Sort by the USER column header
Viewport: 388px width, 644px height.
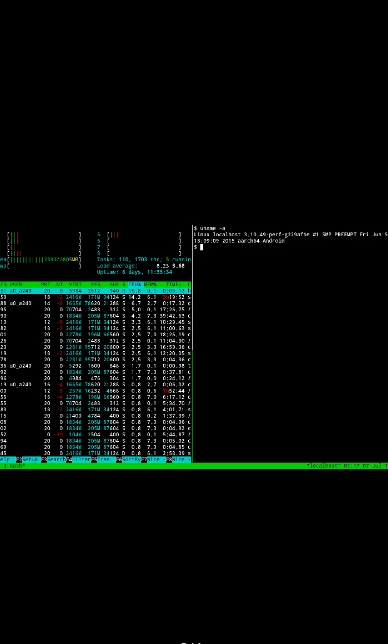point(16,284)
